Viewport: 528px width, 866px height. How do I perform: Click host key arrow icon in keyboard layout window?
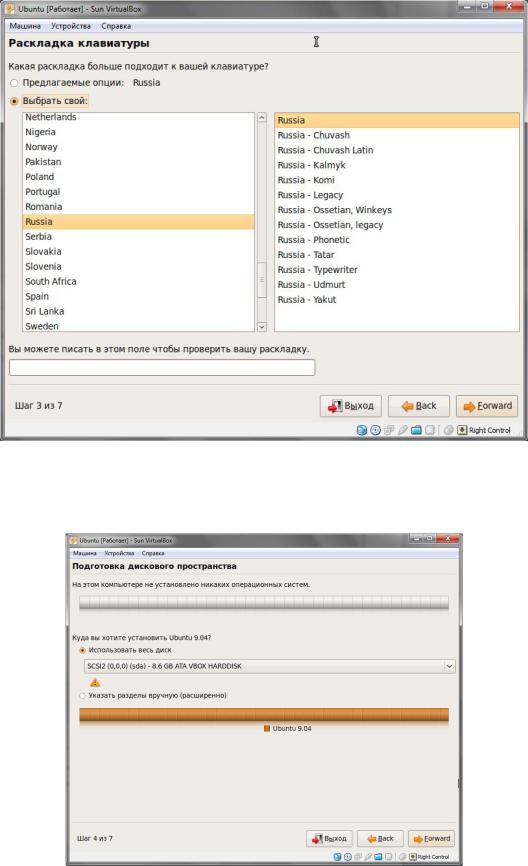462,430
